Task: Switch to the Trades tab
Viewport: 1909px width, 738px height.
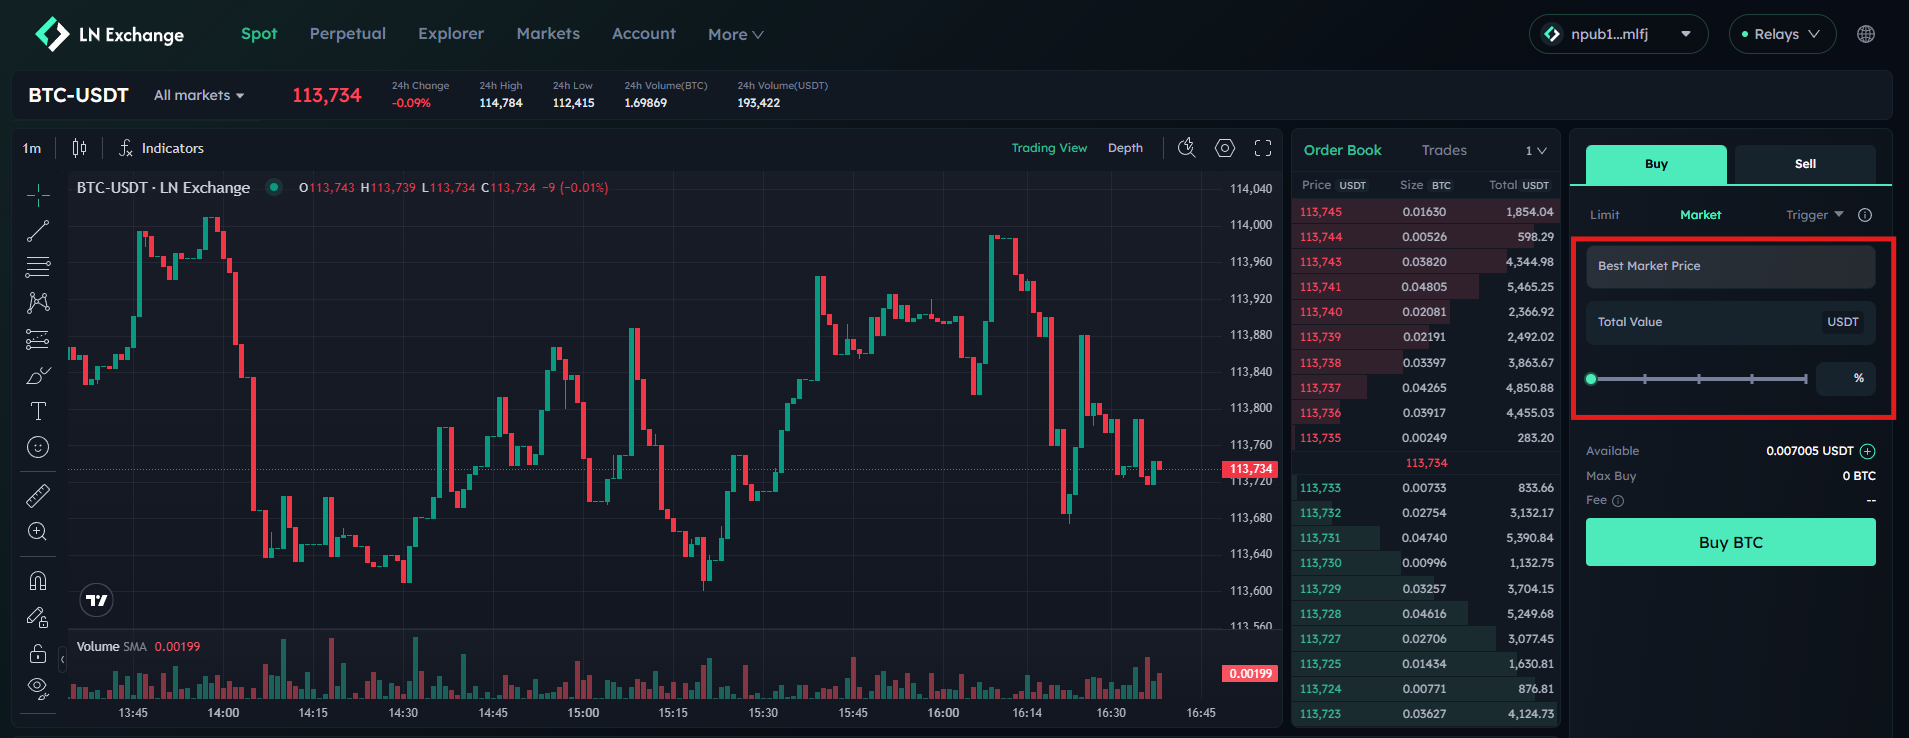Action: point(1444,150)
